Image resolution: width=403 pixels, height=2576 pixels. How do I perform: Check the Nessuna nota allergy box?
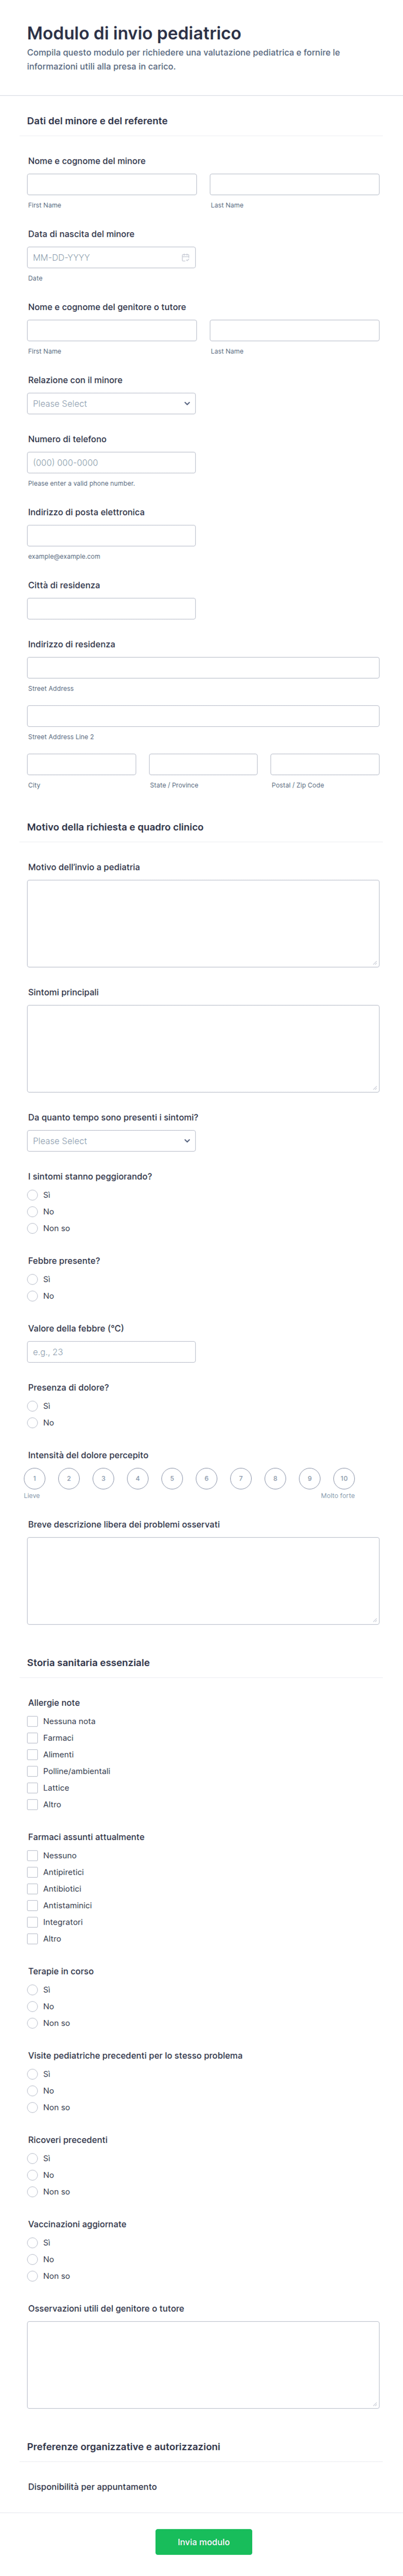pyautogui.click(x=33, y=1721)
